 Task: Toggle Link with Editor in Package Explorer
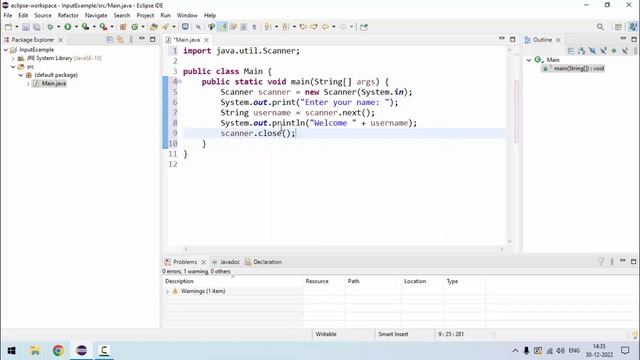tap(120, 40)
